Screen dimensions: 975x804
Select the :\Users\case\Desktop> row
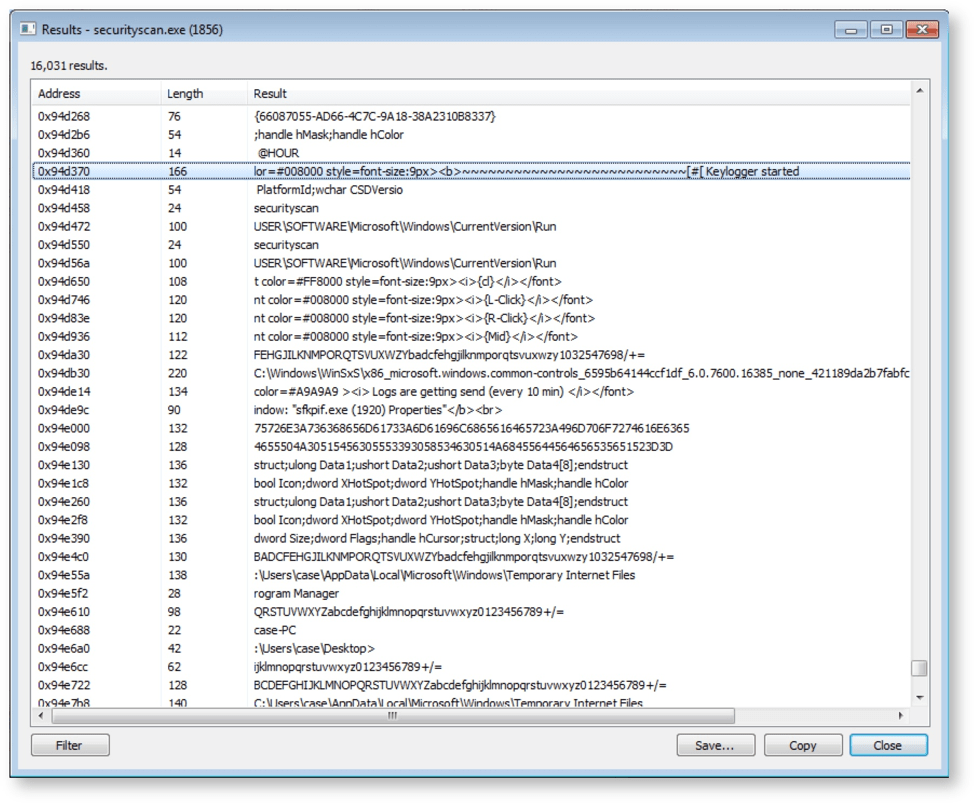[471, 649]
